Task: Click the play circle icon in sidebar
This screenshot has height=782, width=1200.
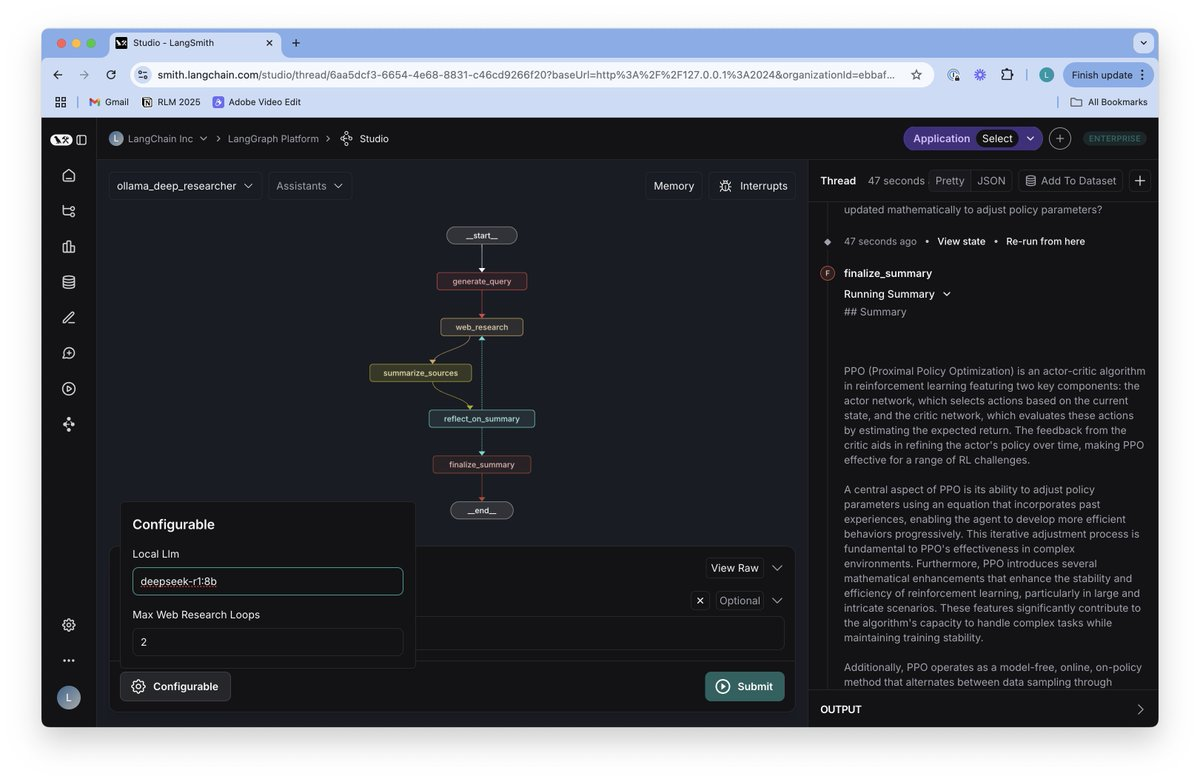Action: coord(69,389)
